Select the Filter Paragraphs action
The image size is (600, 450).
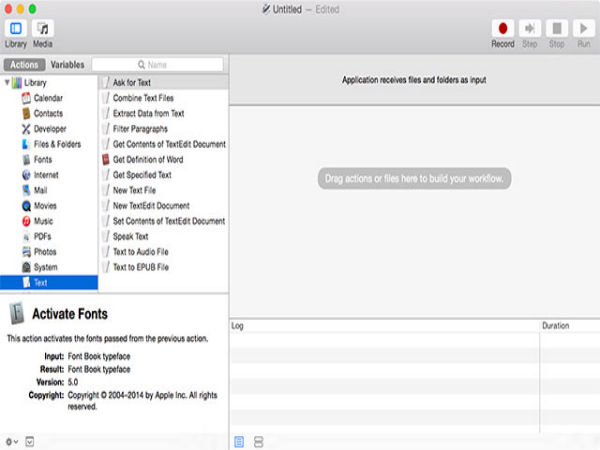click(x=164, y=129)
